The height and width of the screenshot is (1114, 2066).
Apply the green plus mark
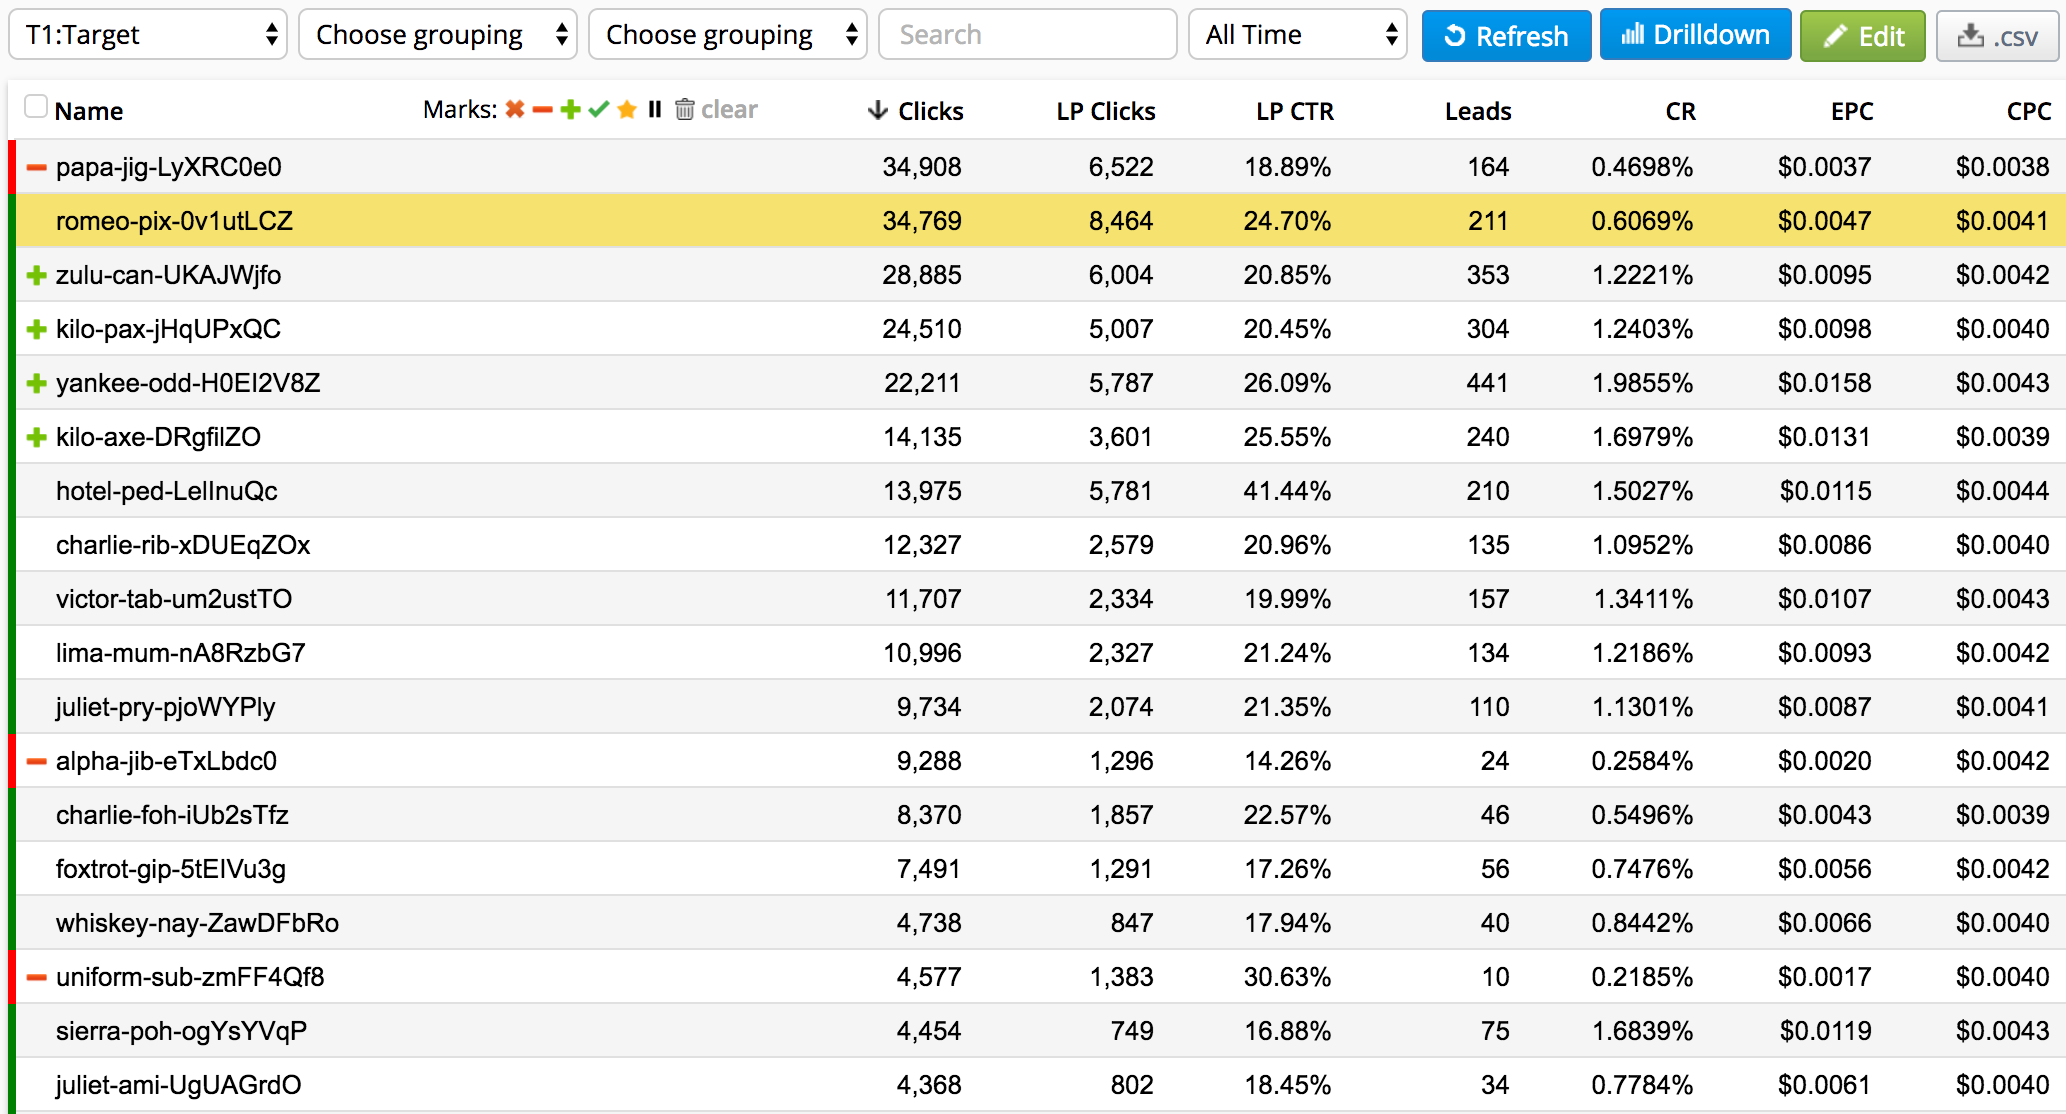click(x=571, y=110)
